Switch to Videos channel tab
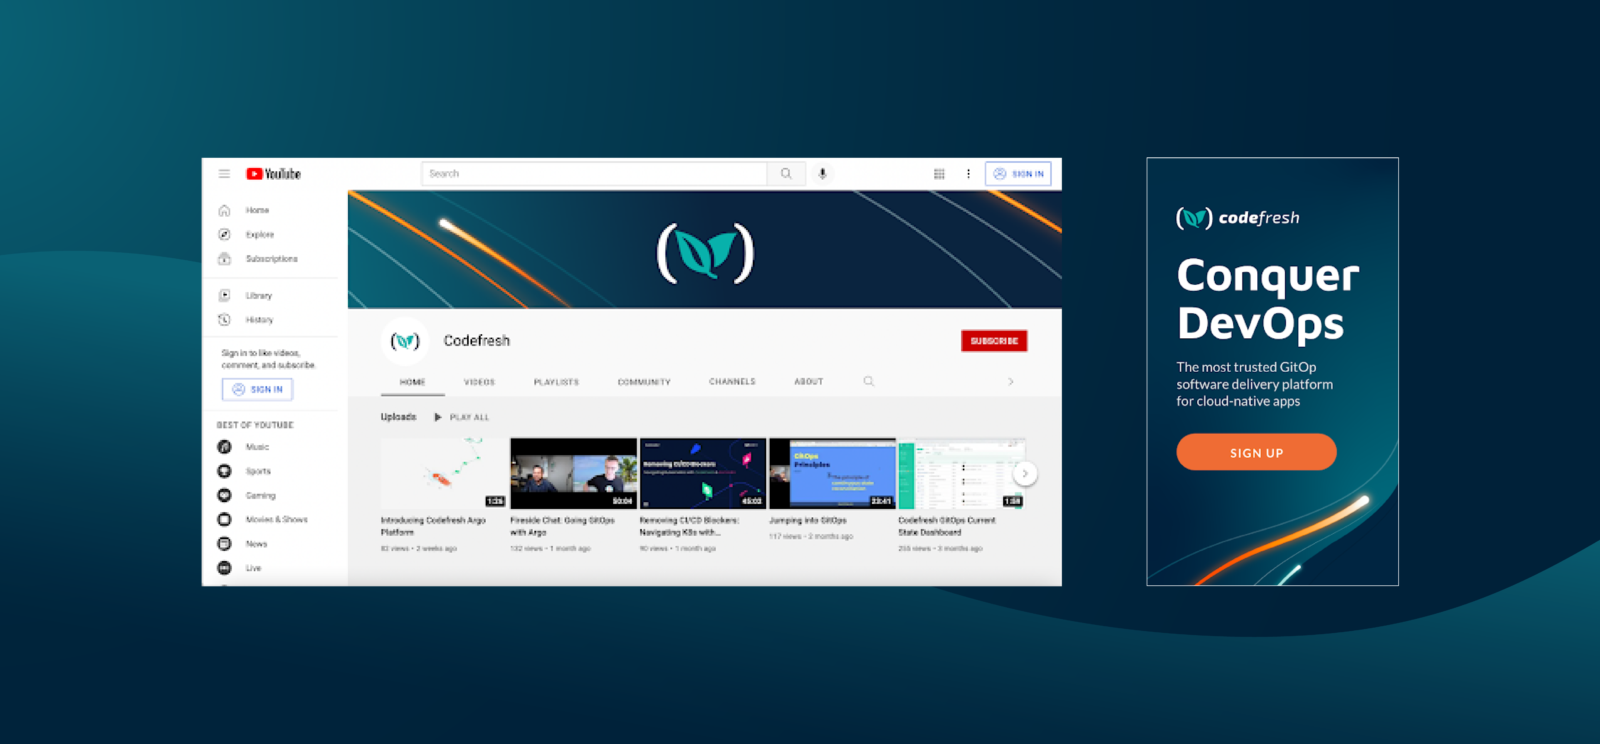Image resolution: width=1600 pixels, height=744 pixels. 480,382
